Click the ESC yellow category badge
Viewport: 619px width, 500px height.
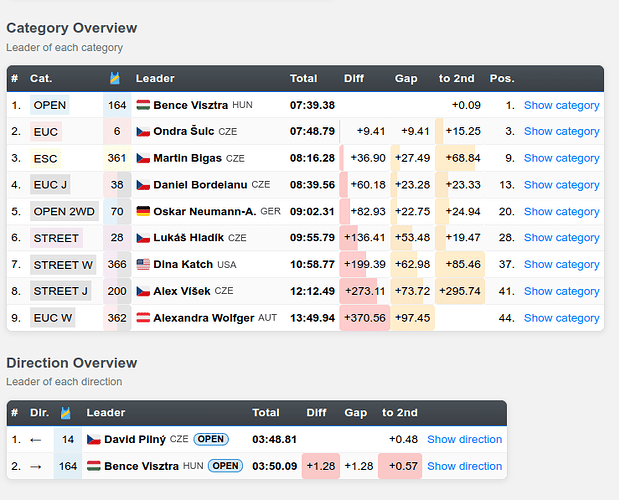[45, 159]
